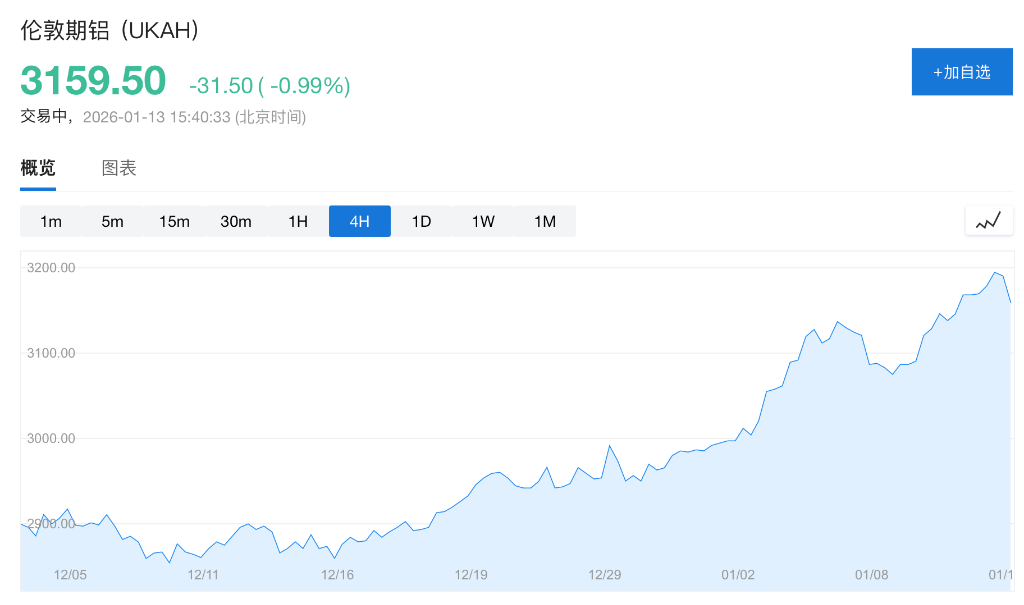Click the -31.50 (-0.99%) change value

(x=269, y=86)
